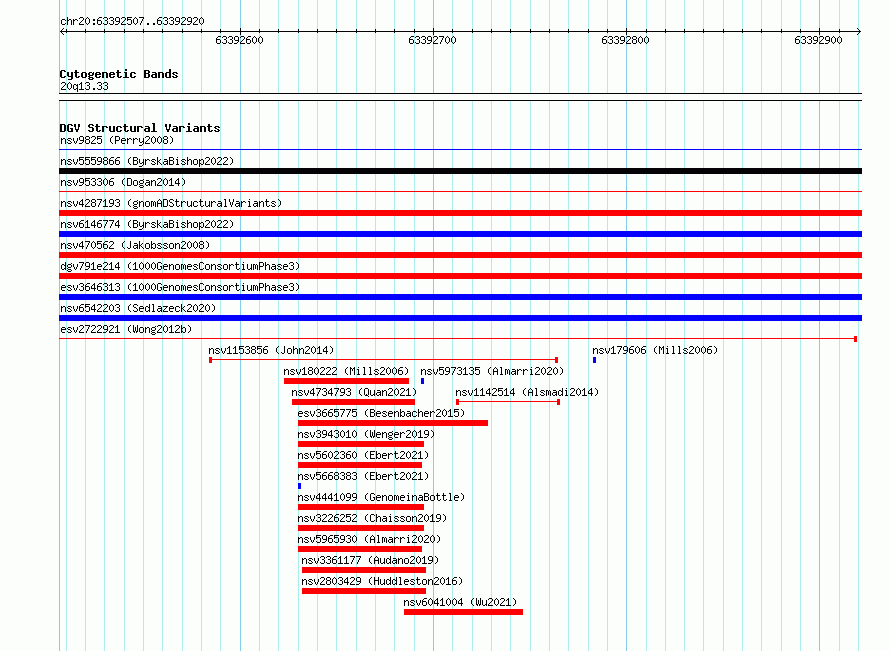Select the thin red nsv1142514 Alsmadi2014 line

(508, 402)
